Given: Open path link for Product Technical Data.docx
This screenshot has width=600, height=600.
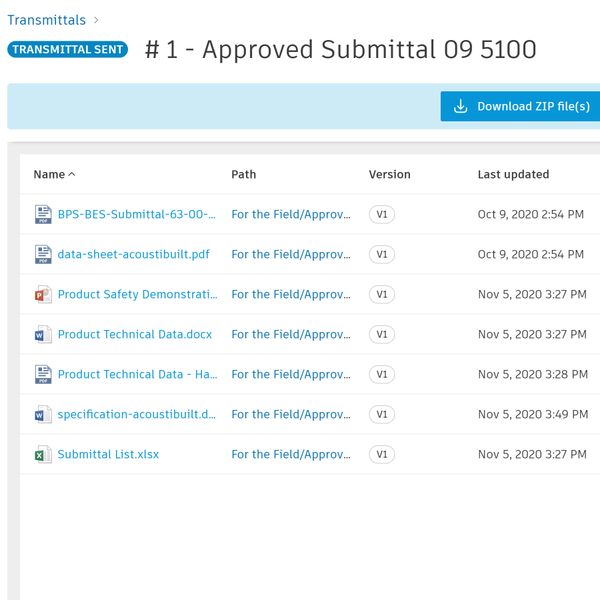Looking at the screenshot, I should [x=289, y=334].
